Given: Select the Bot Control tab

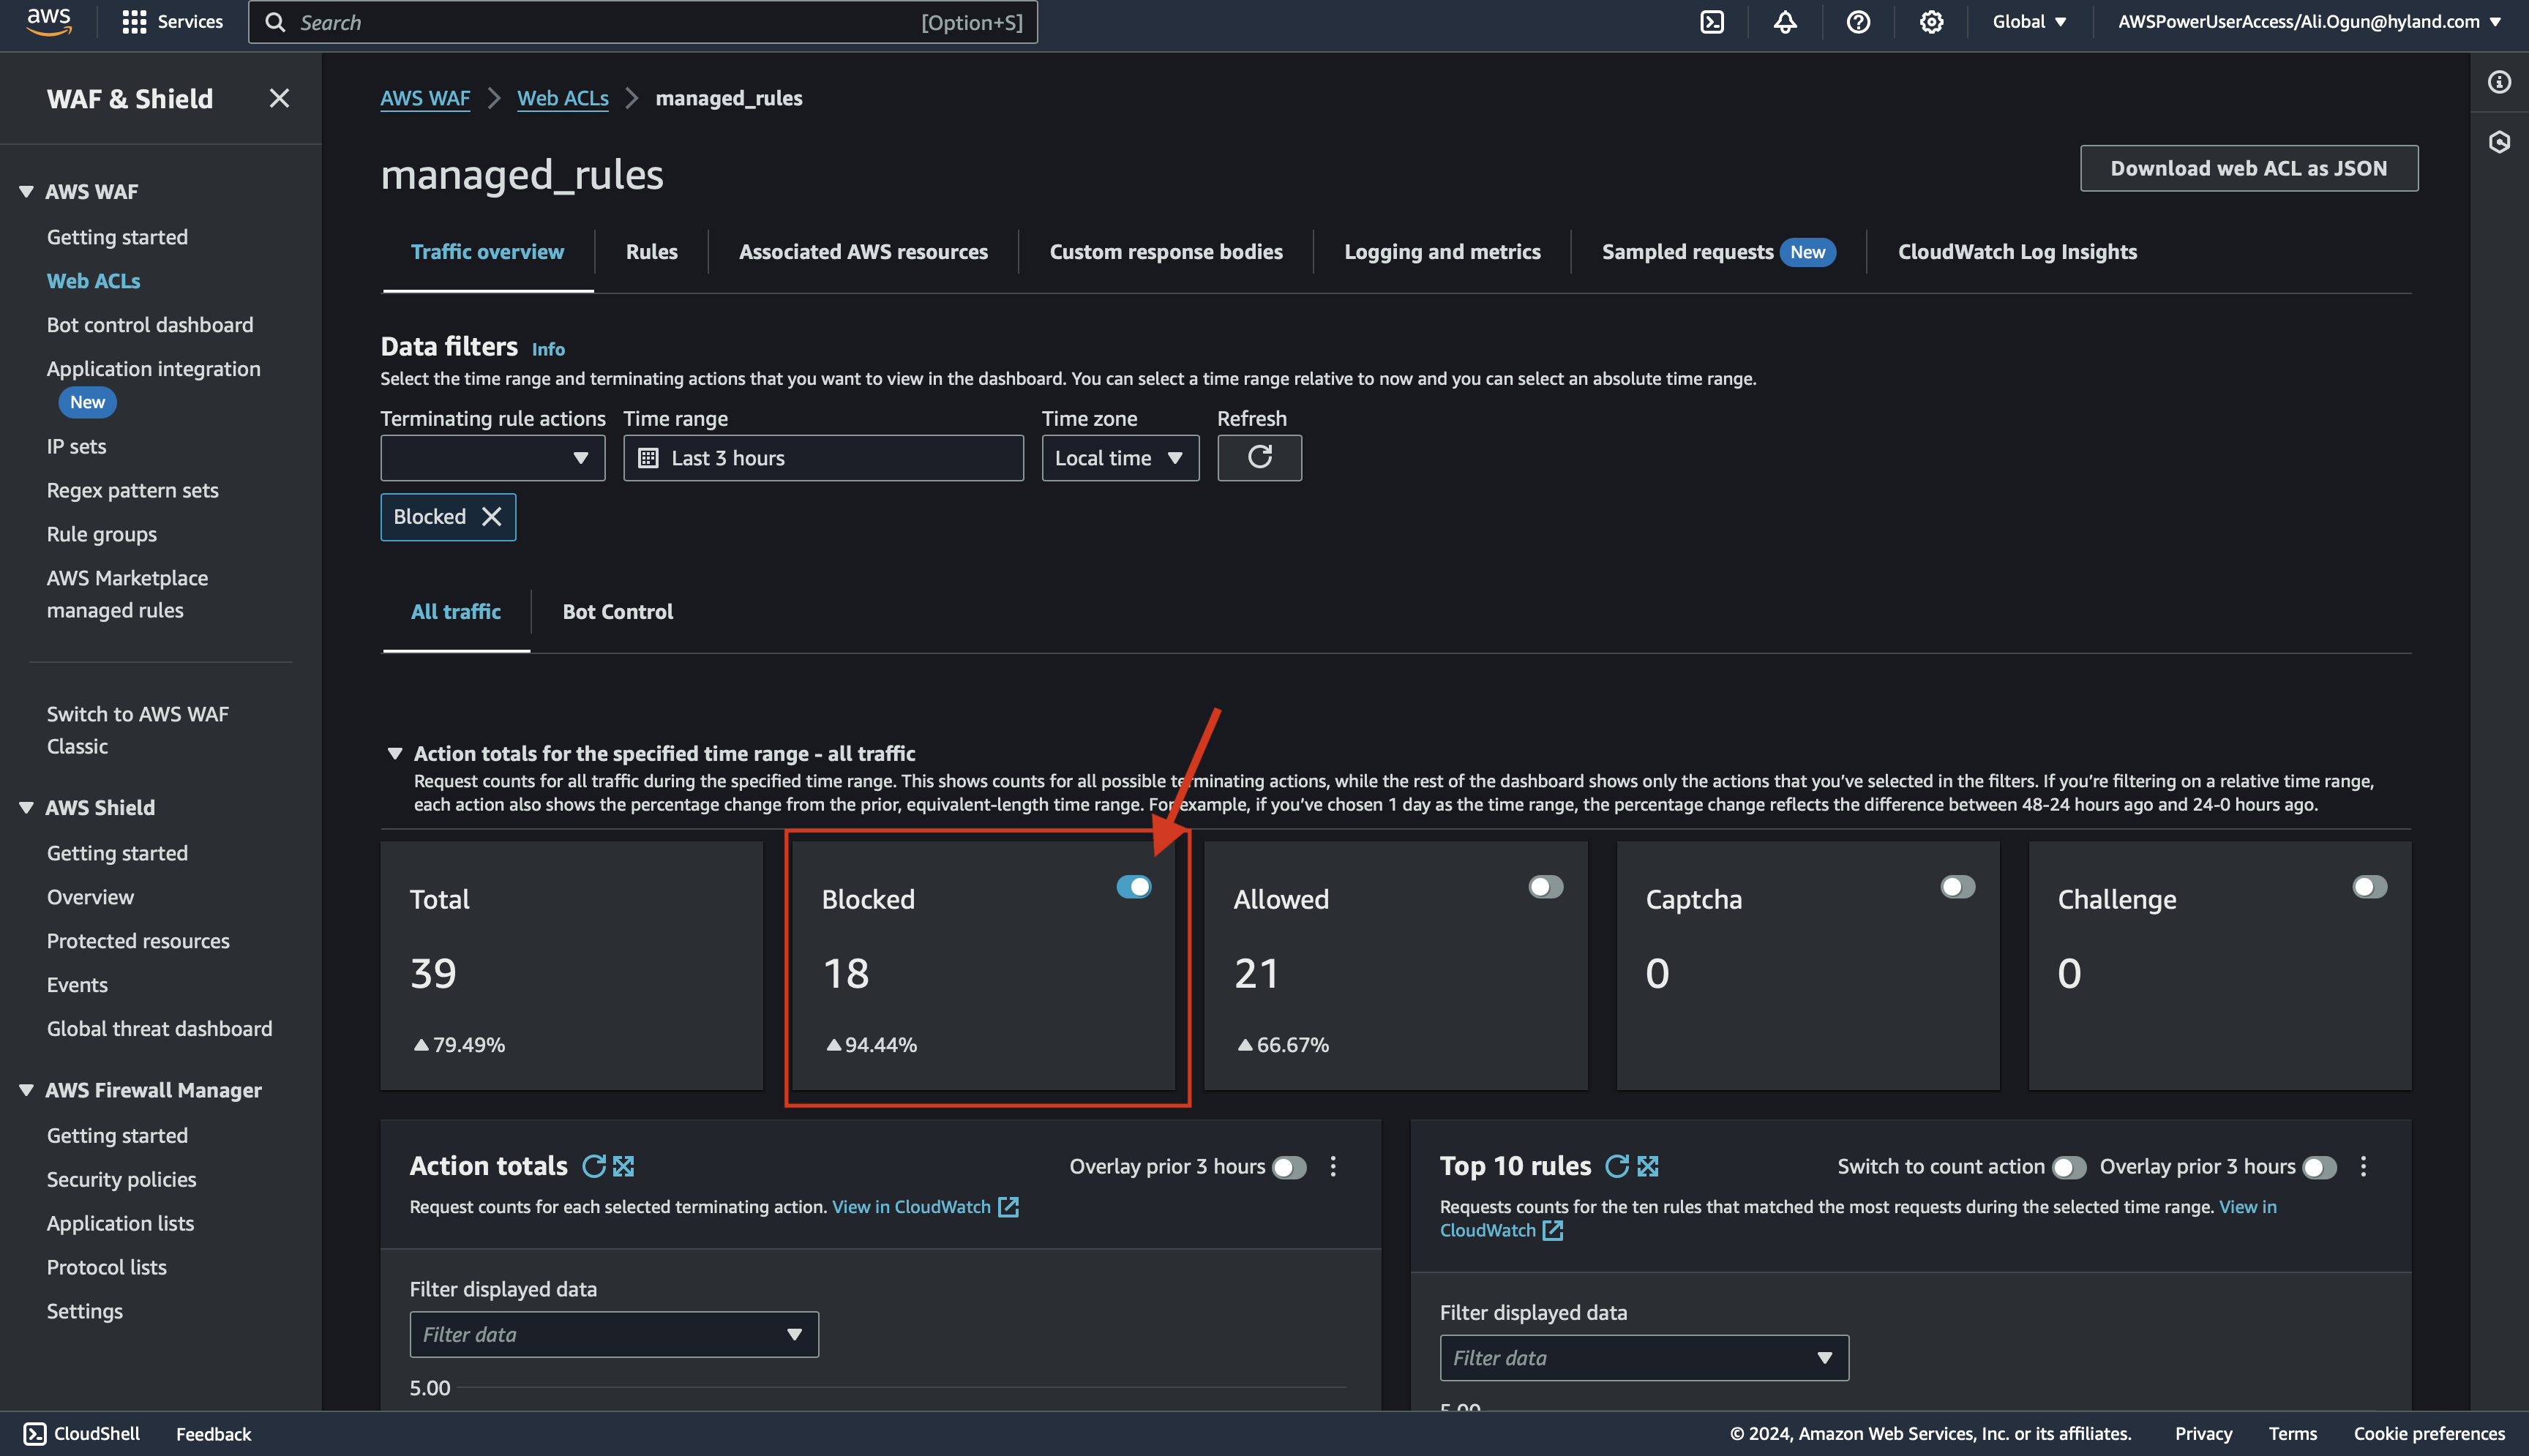Looking at the screenshot, I should tap(617, 612).
